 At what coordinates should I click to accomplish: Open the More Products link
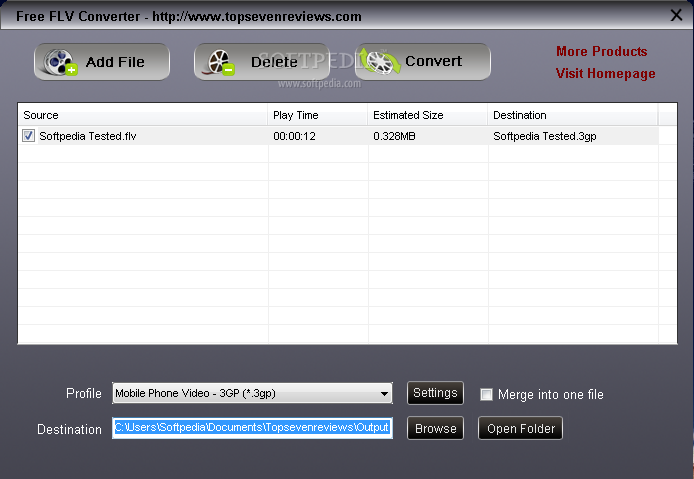point(601,51)
